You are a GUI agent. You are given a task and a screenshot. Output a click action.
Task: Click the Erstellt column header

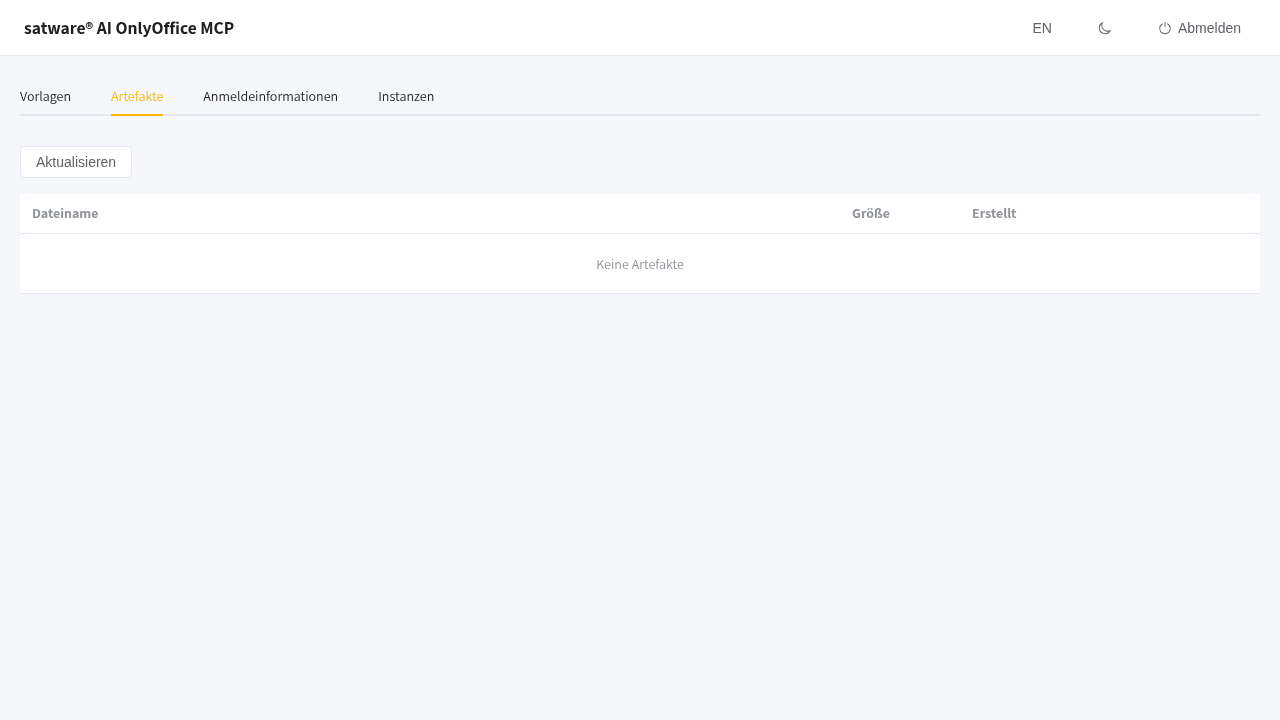(994, 213)
